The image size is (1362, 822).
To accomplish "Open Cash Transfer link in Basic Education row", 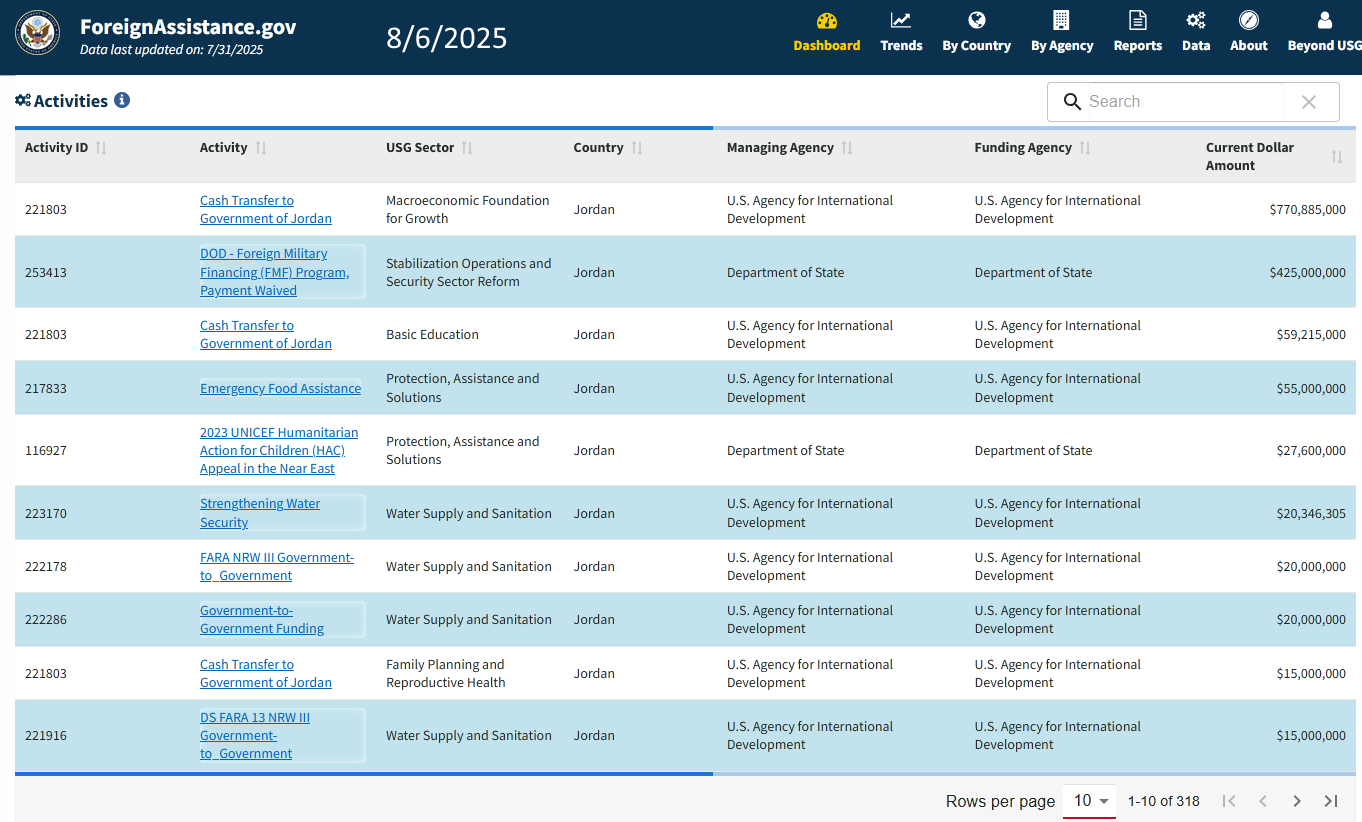I will click(266, 335).
